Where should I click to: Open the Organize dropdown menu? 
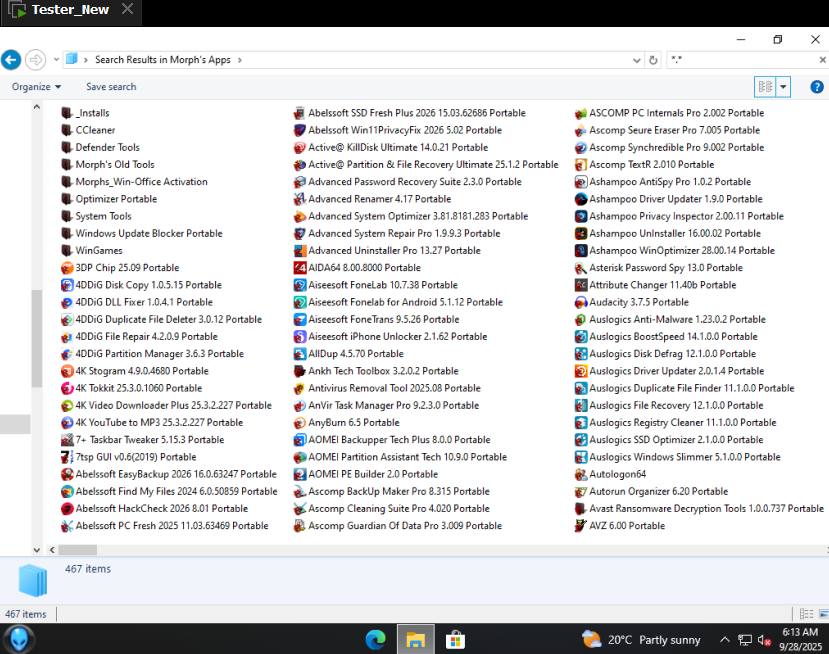pyautogui.click(x=36, y=87)
